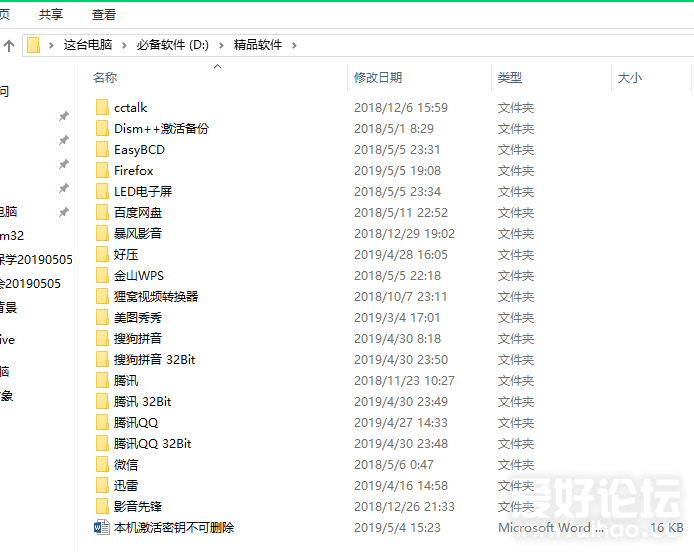Select the 腾讯QQ folder icon
The width and height of the screenshot is (694, 552).
click(102, 423)
